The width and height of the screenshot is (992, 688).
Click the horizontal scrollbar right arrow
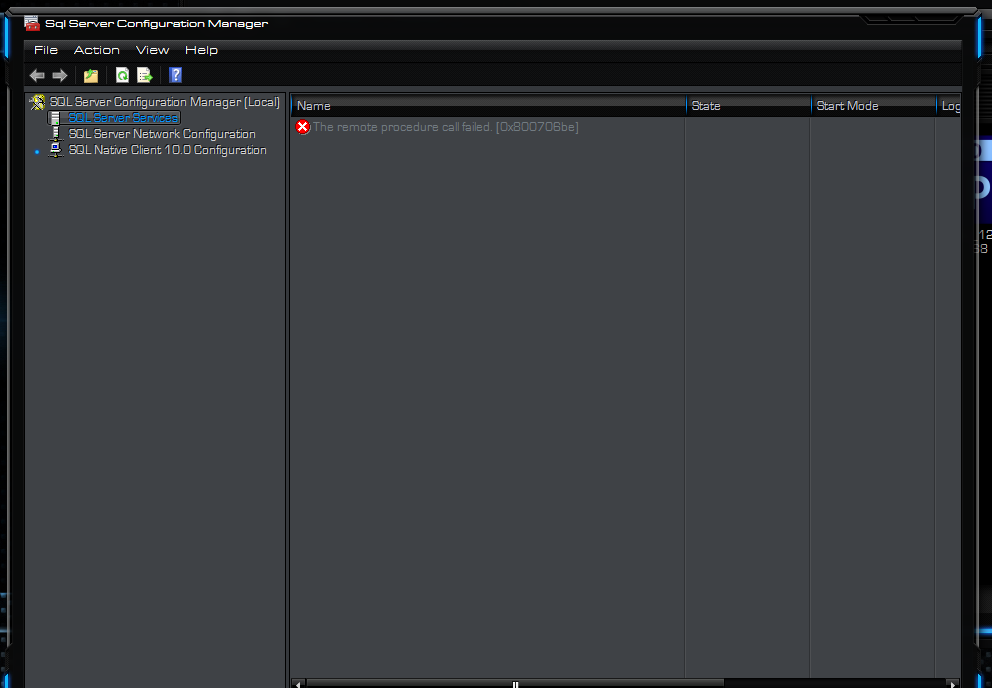(953, 684)
